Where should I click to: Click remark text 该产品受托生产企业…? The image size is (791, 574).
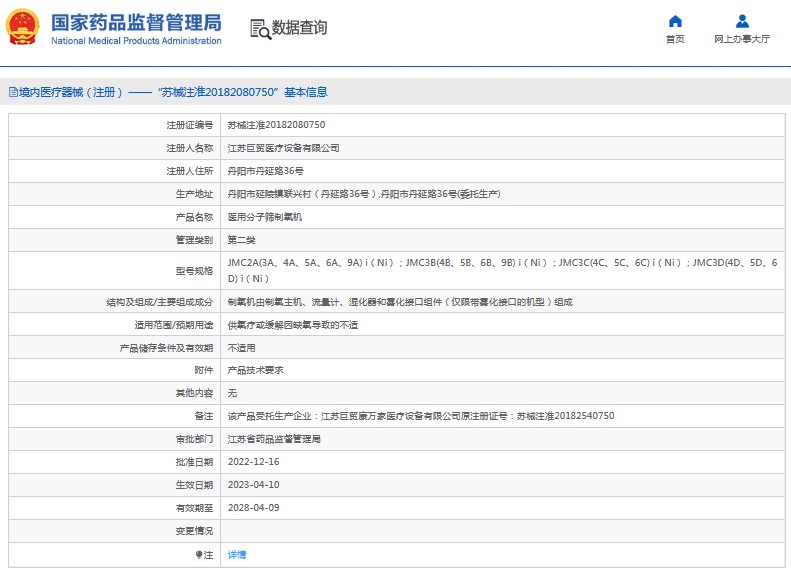[x=421, y=416]
